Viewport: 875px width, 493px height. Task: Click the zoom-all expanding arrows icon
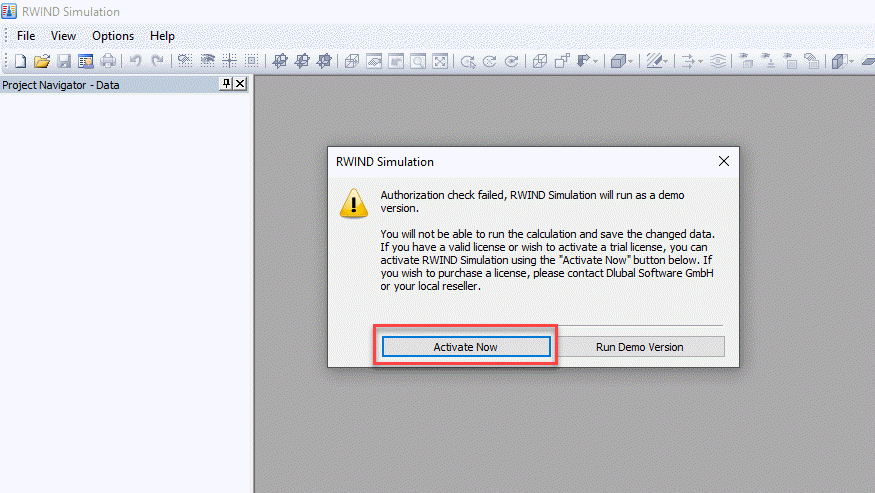click(440, 61)
